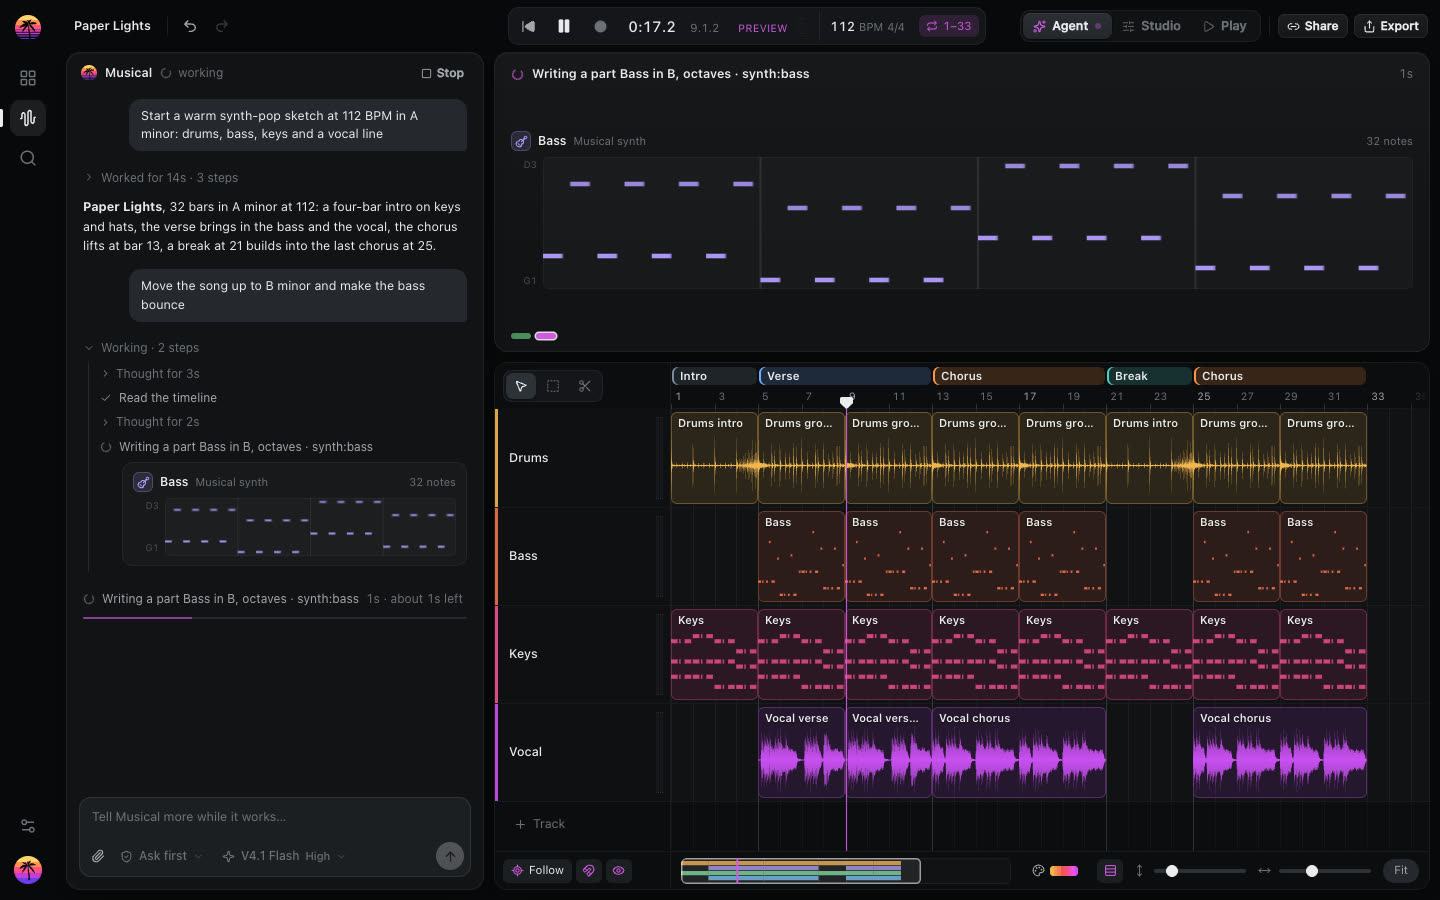The image size is (1440, 900).
Task: Select the pointer tool in timeline toolbar
Action: pyautogui.click(x=521, y=386)
